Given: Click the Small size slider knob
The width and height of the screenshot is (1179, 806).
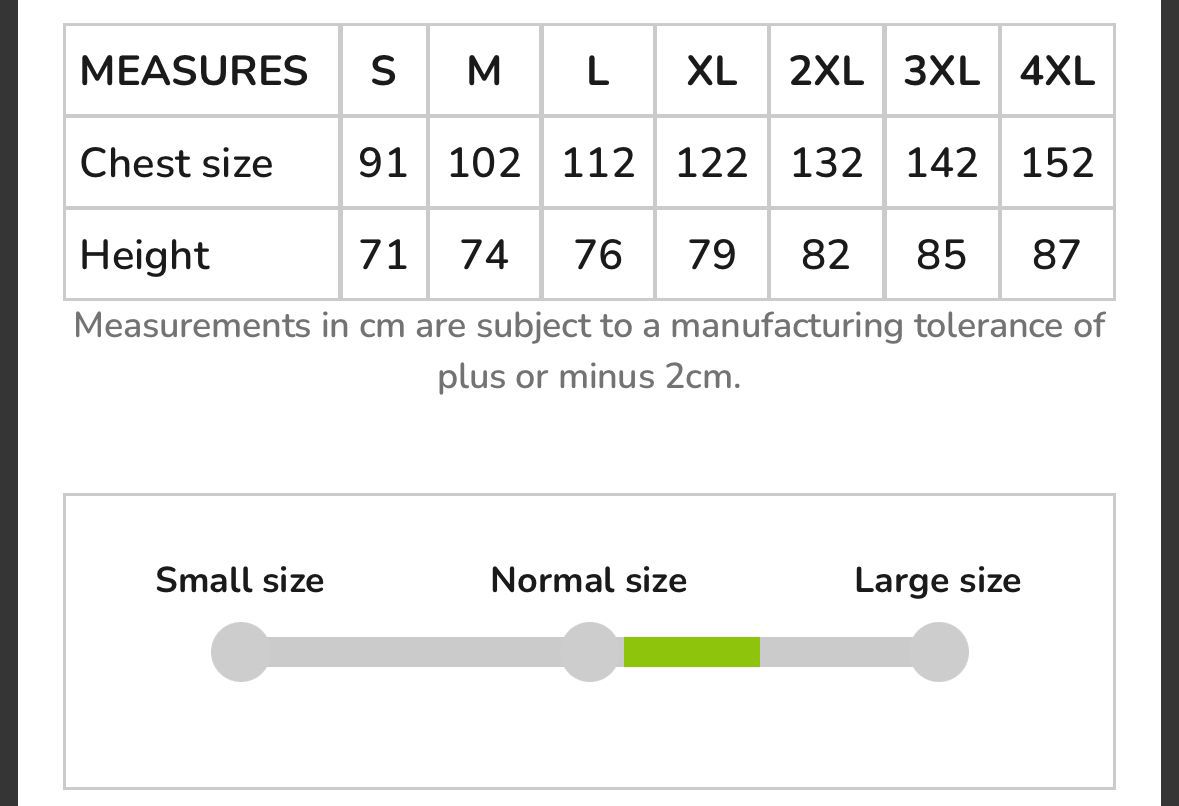Looking at the screenshot, I should tap(241, 652).
